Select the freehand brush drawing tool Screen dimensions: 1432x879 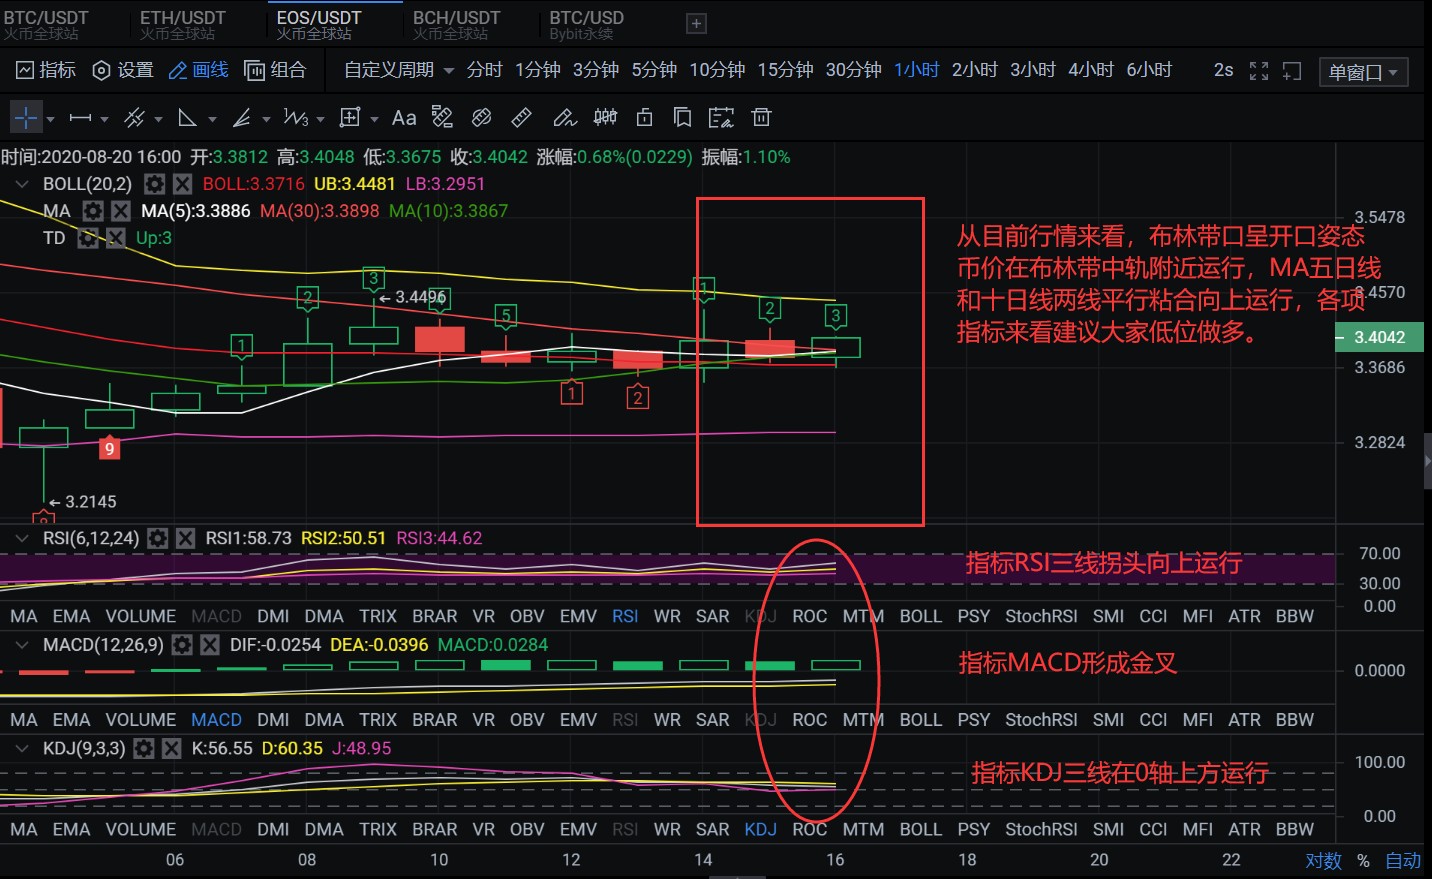(x=565, y=118)
